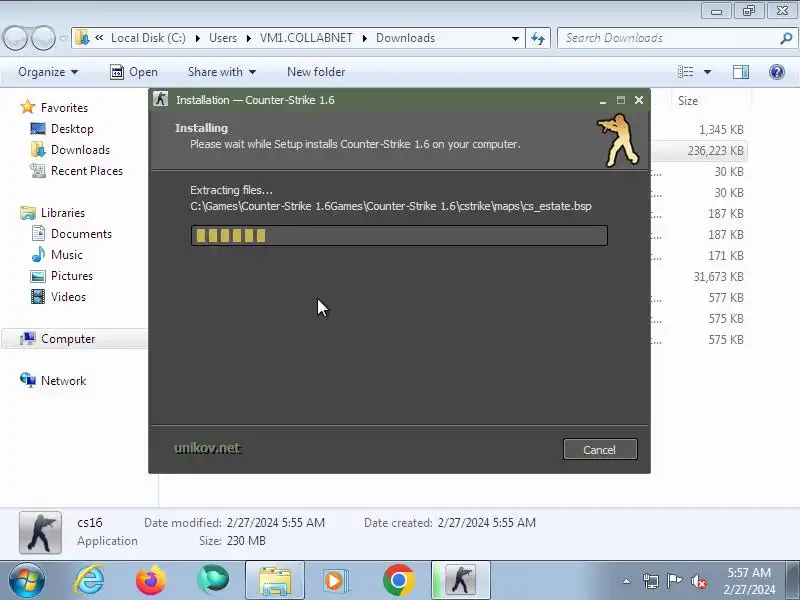Click the muted volume tray icon
Image resolution: width=800 pixels, height=600 pixels.
pyautogui.click(x=698, y=581)
